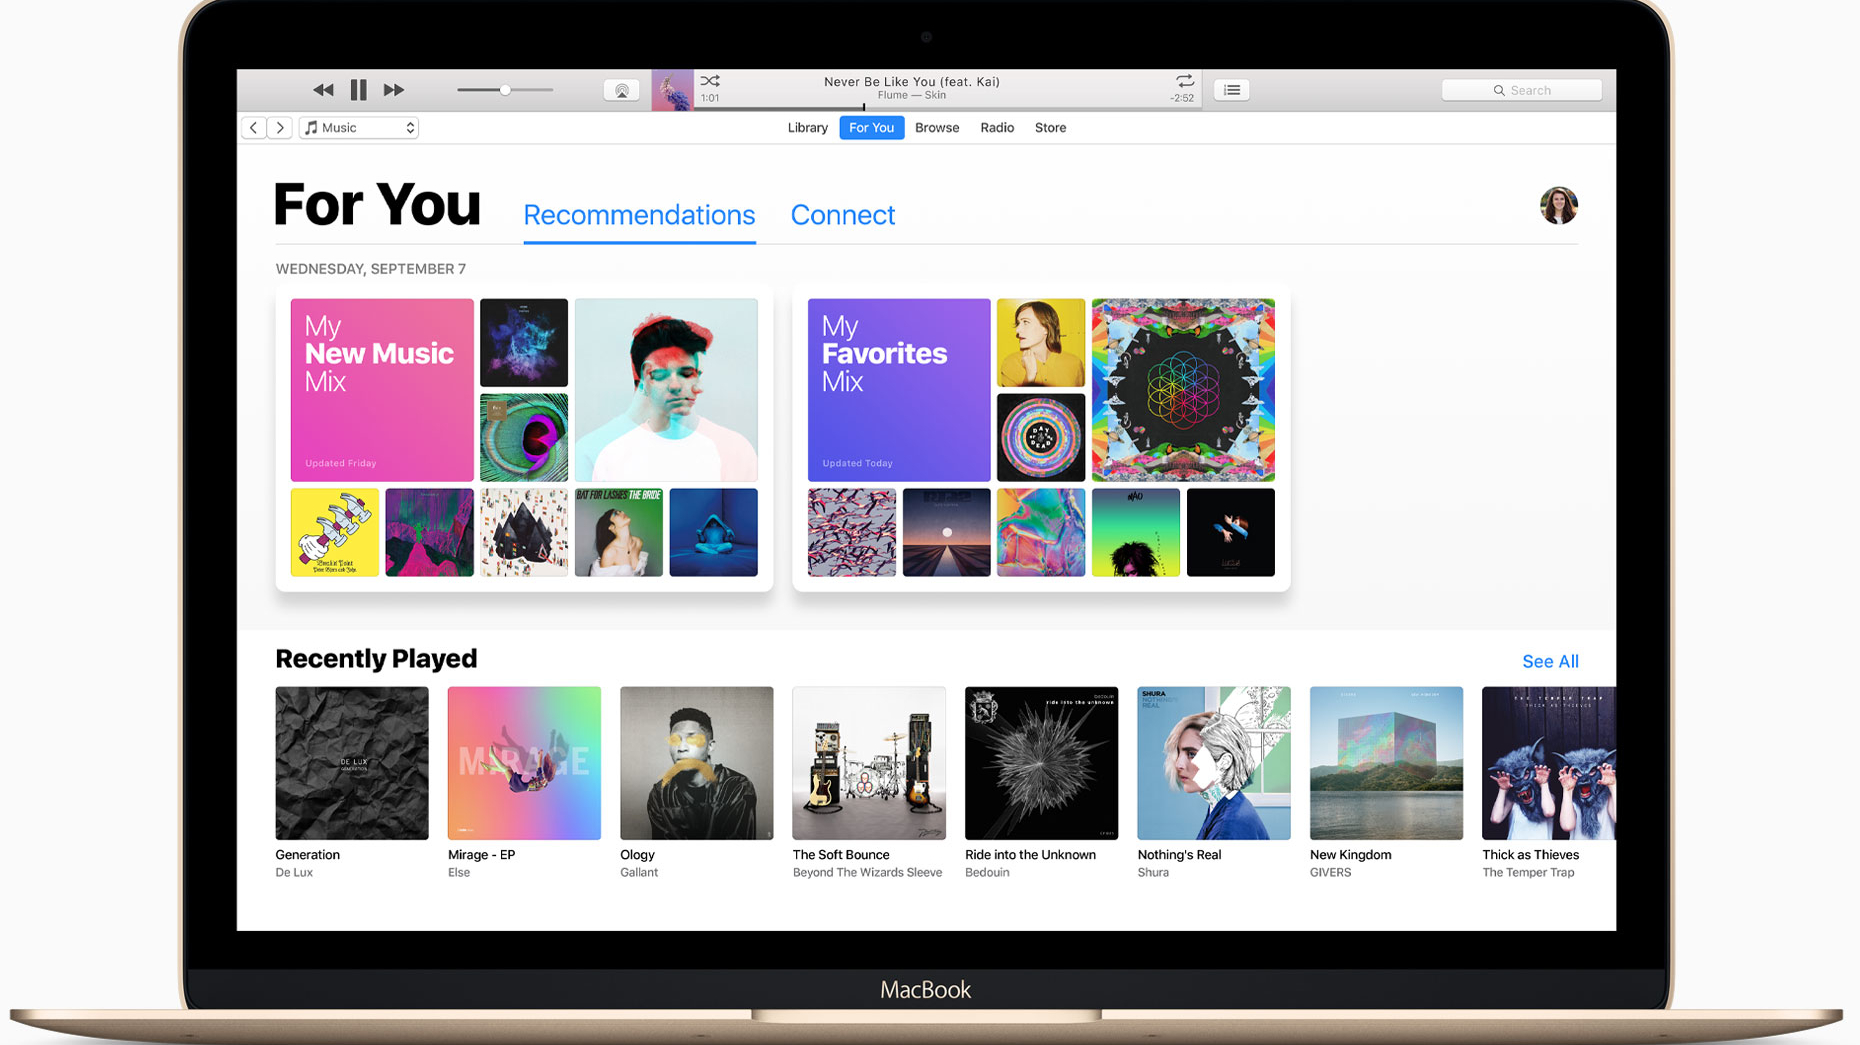Open the AirPlay output menu
Screen dimensions: 1860x1045
pos(622,90)
